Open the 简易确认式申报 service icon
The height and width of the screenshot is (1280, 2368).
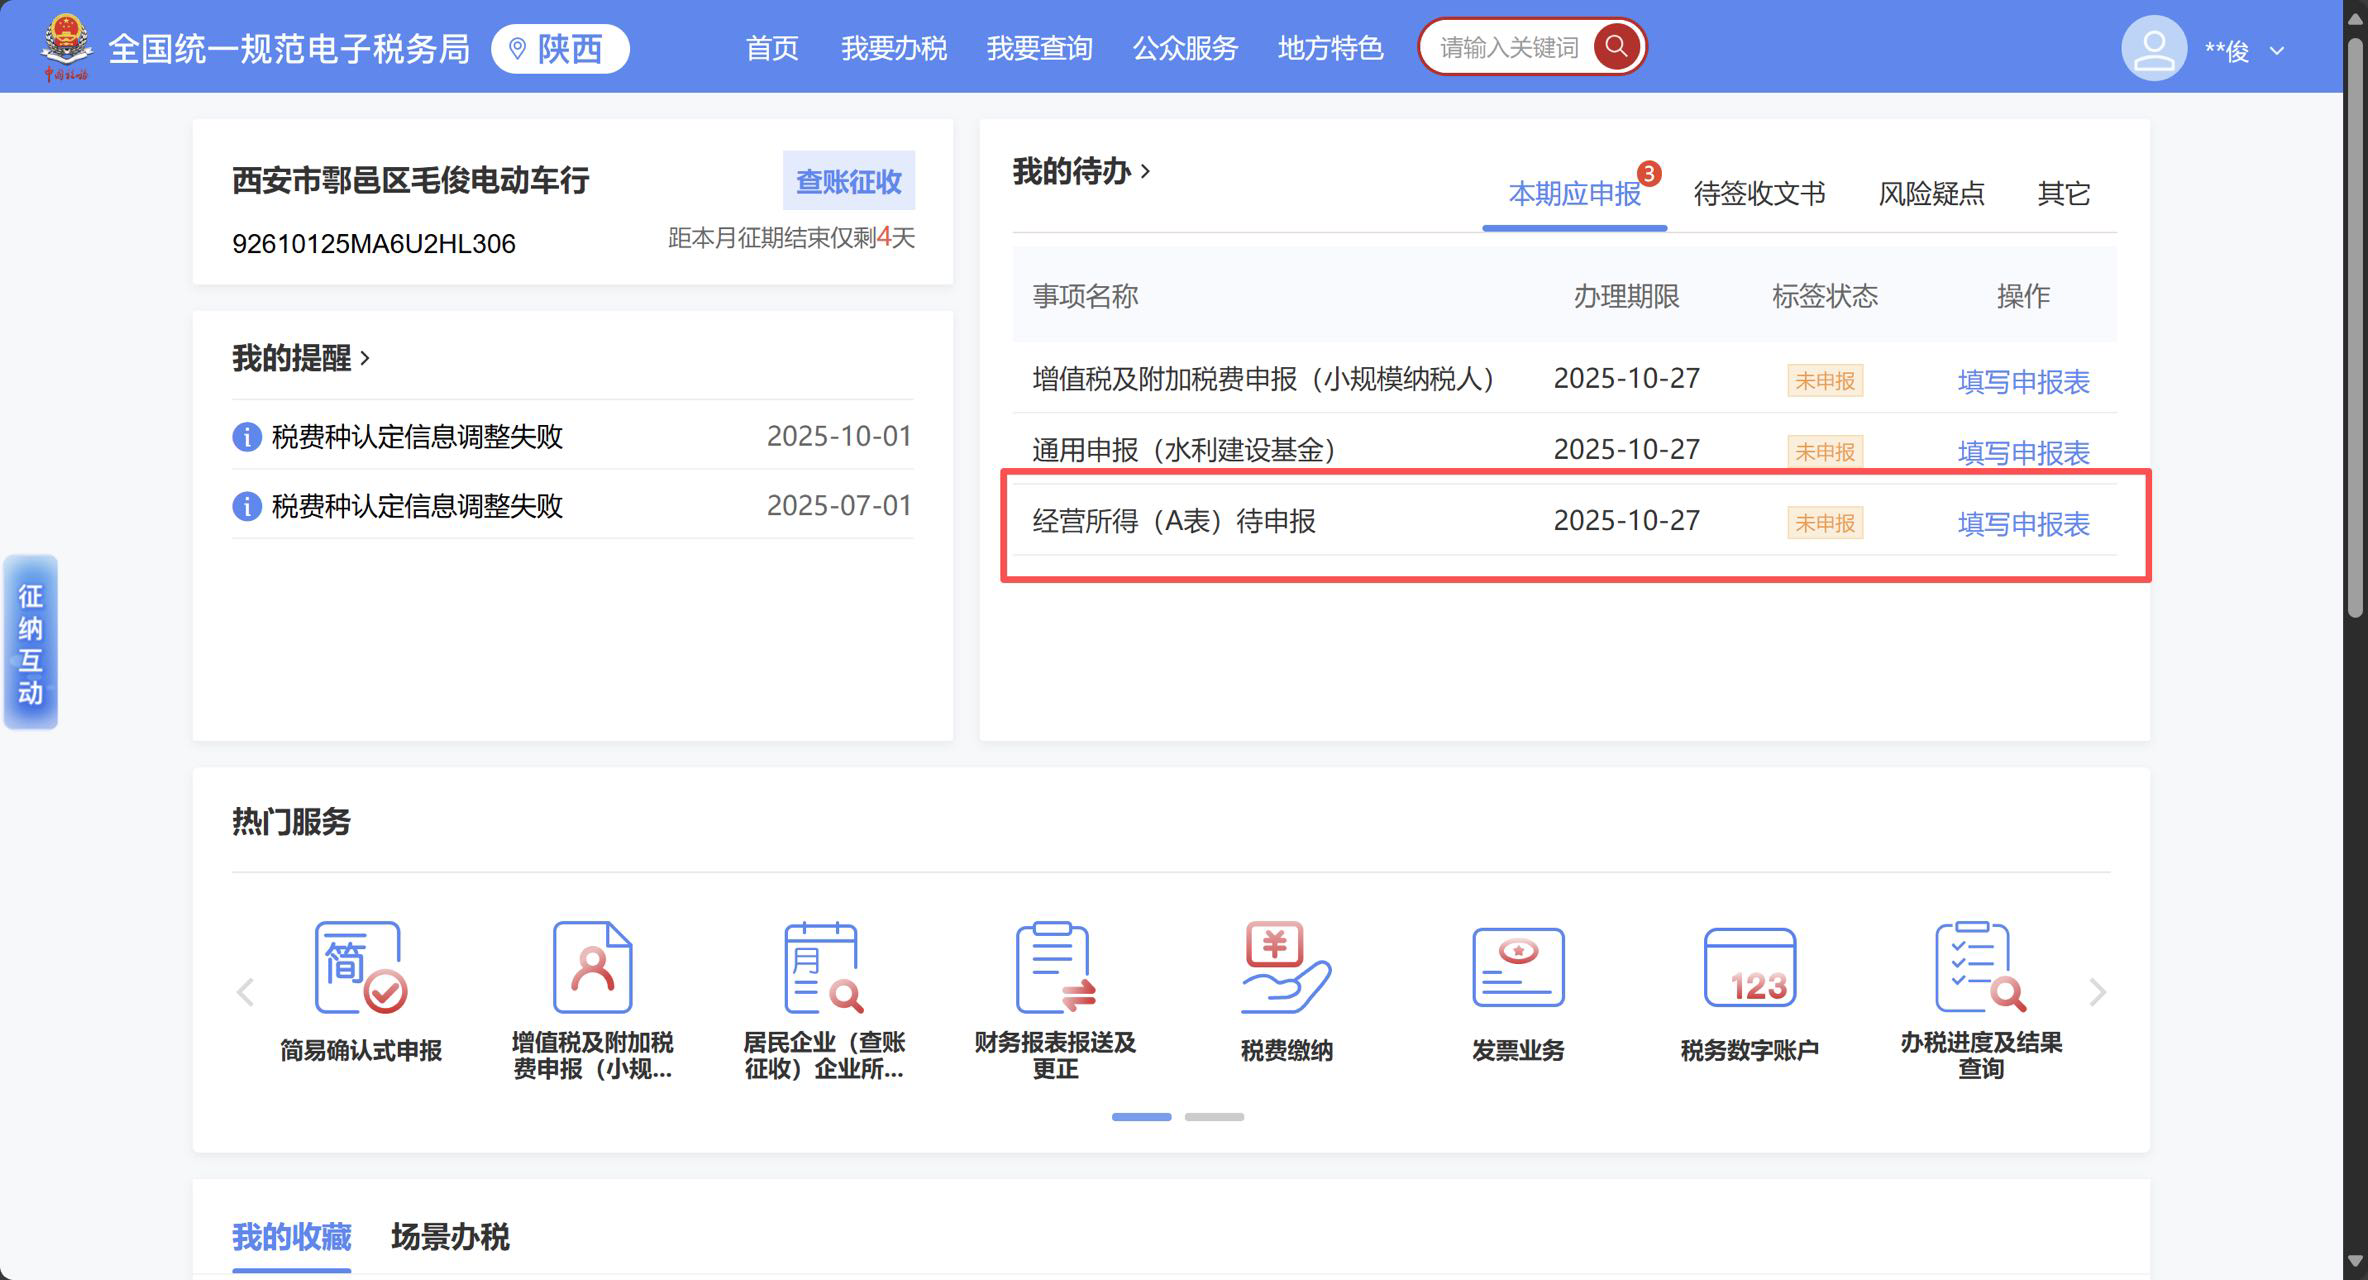[x=360, y=968]
